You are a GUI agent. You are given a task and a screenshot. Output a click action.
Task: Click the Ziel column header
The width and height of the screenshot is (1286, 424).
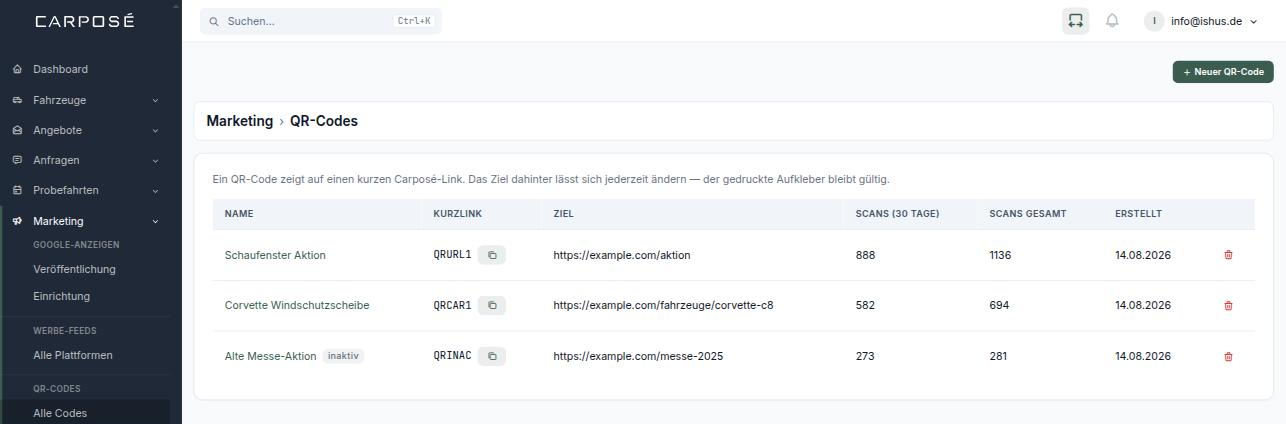coord(563,214)
